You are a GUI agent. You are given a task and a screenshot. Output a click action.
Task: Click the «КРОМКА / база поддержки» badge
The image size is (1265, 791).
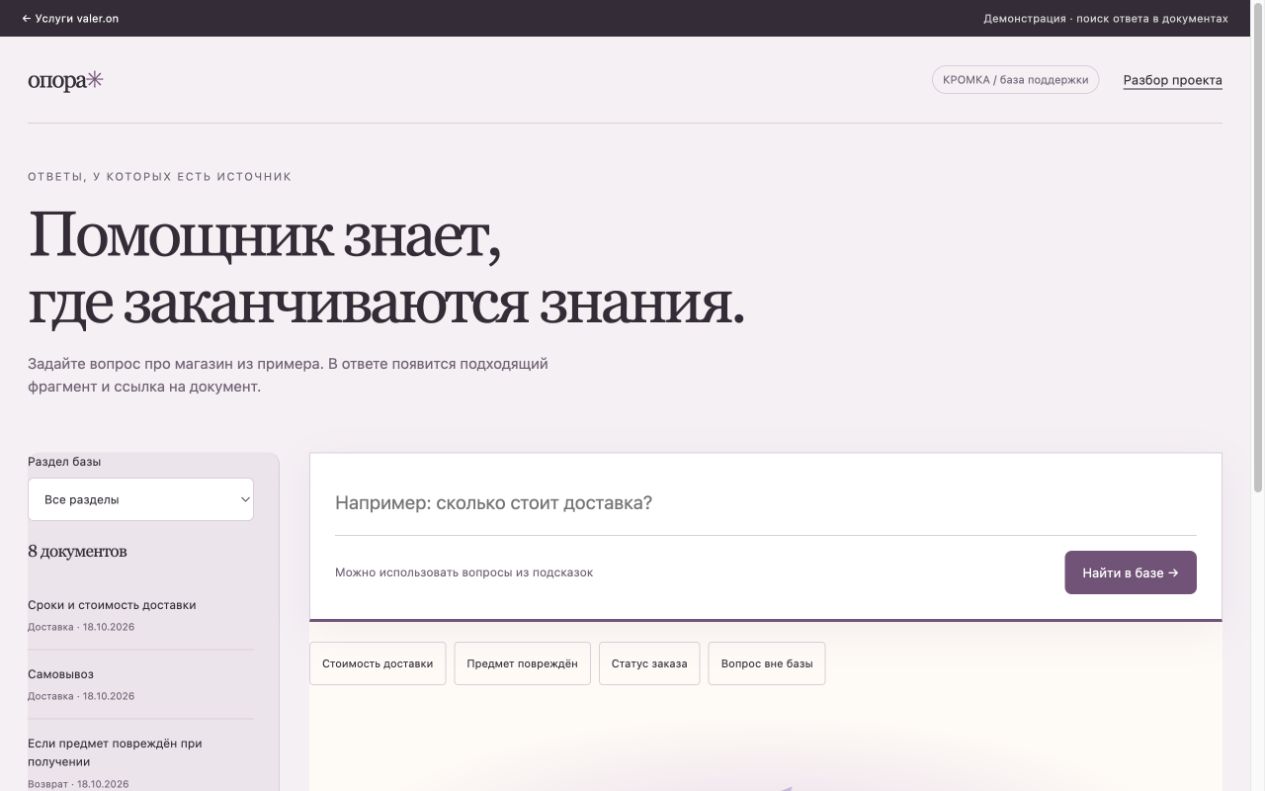click(x=1015, y=80)
